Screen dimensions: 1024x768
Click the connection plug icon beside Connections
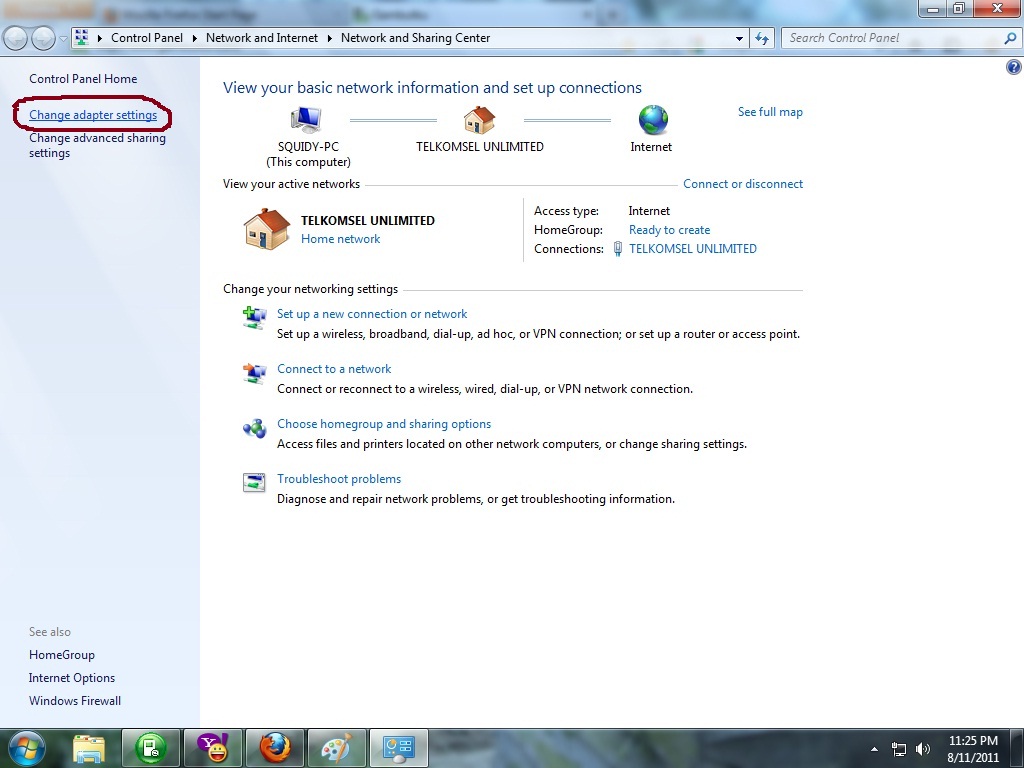617,249
